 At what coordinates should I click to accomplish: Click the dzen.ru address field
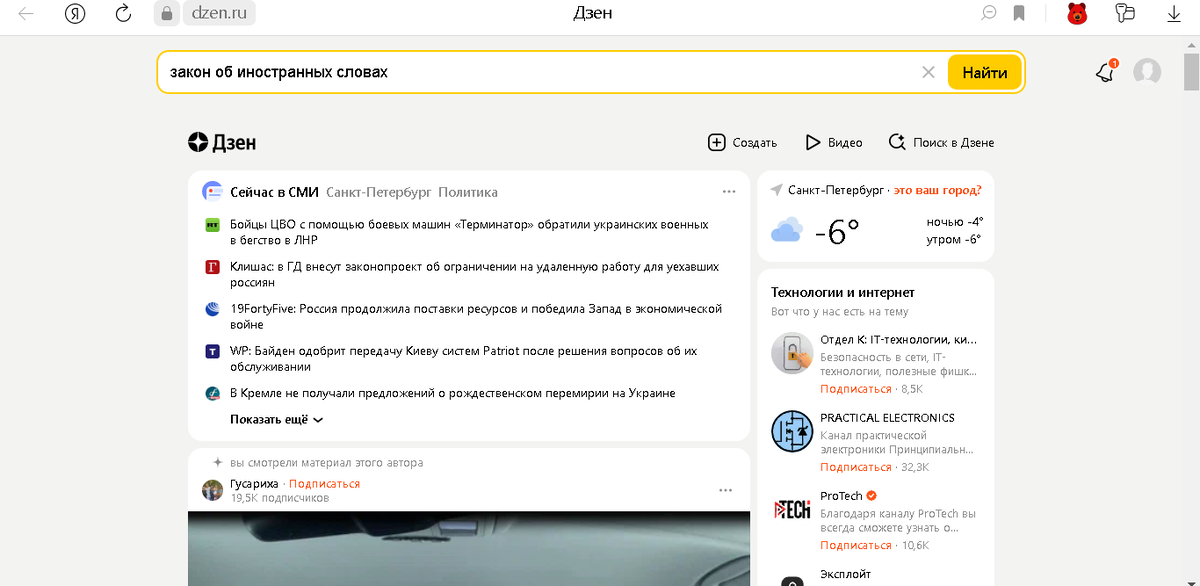pos(220,13)
